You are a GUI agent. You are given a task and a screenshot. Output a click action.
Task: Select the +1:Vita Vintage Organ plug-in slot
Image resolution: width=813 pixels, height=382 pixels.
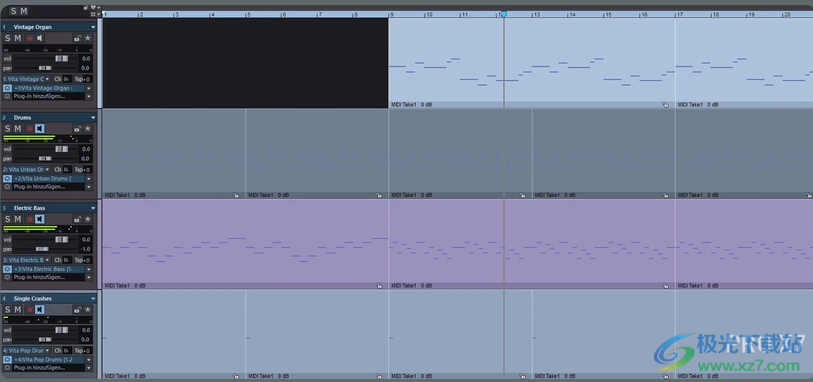(48, 88)
